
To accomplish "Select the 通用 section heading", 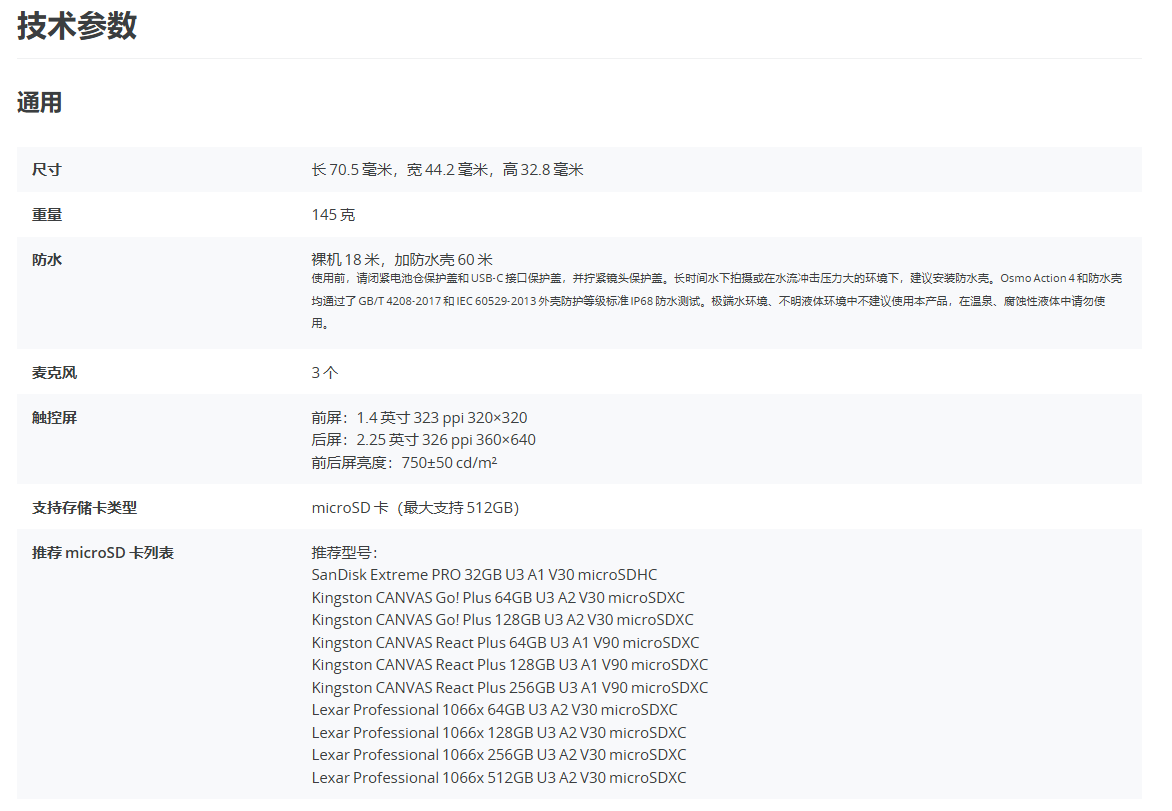I will (40, 103).
